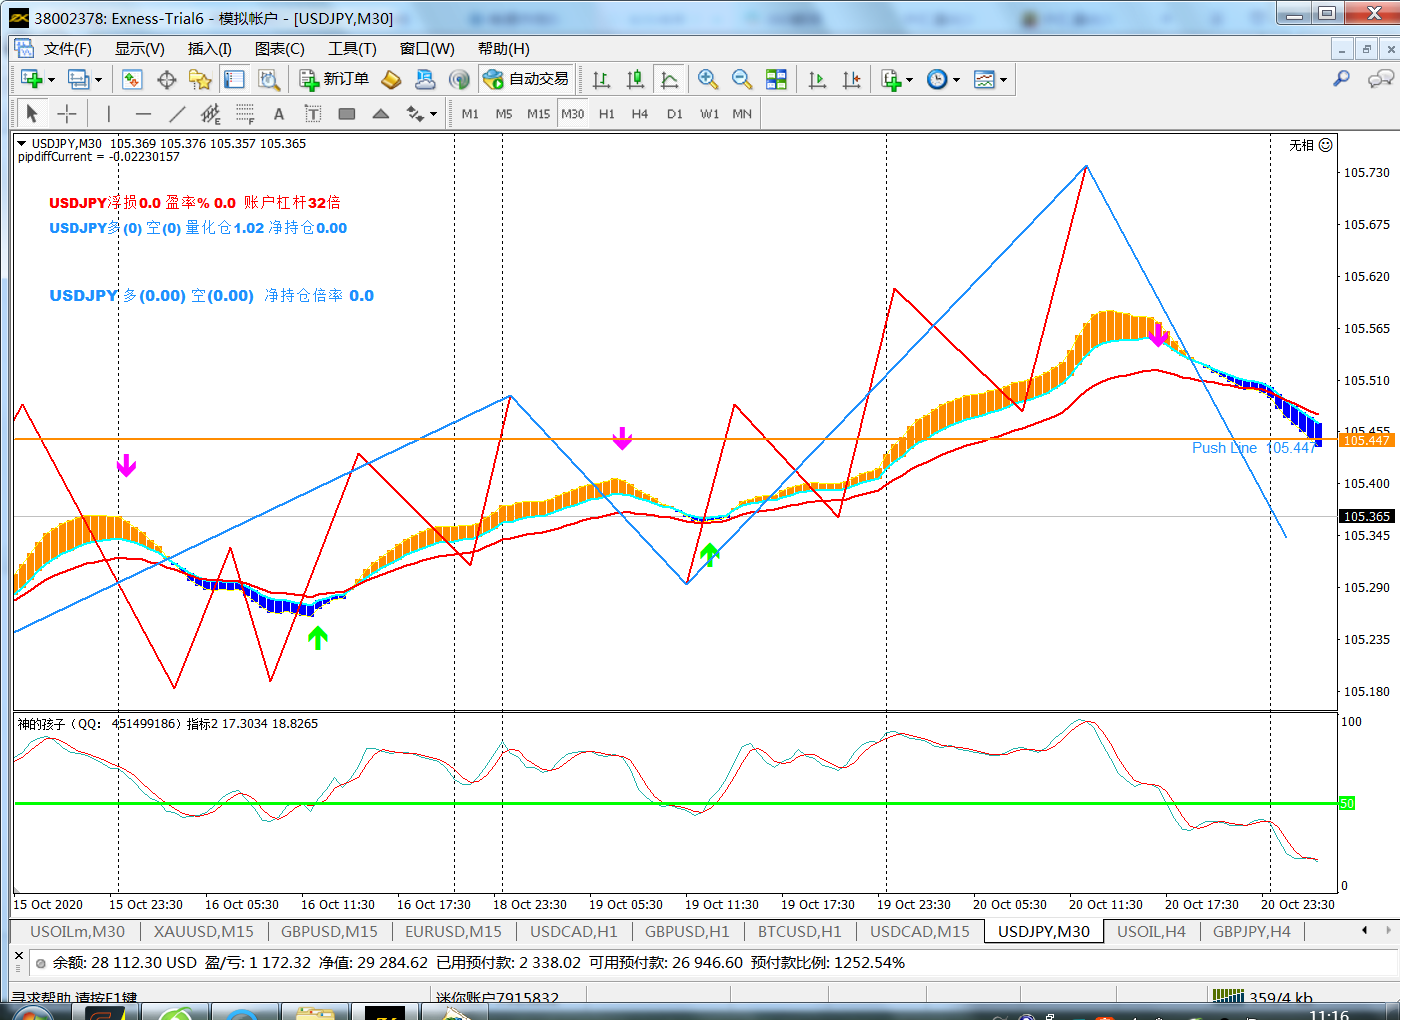
Task: Expand the templates dropdown arrow
Action: [x=1003, y=80]
